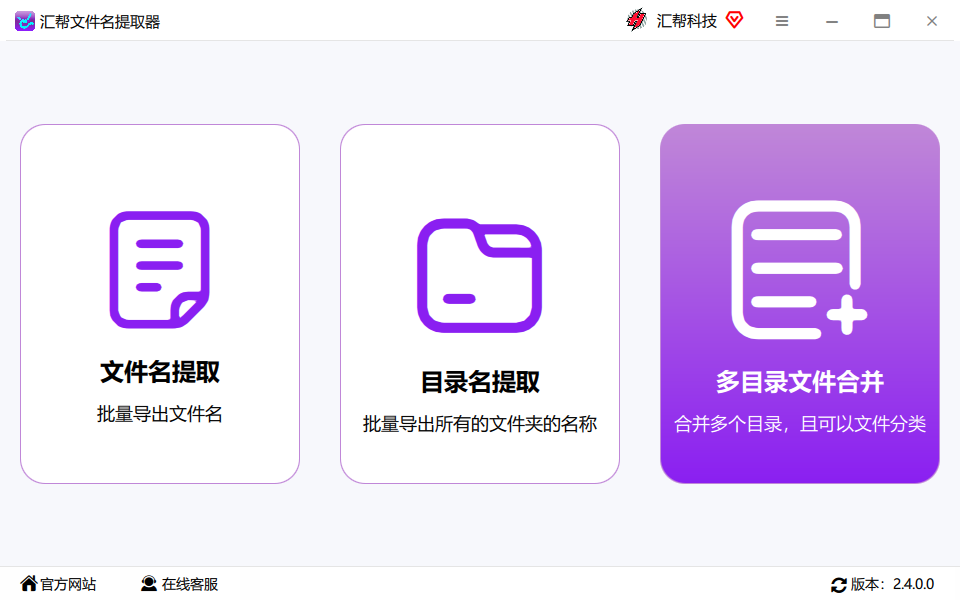Open 在线客服 link
The image size is (960, 600).
click(190, 584)
